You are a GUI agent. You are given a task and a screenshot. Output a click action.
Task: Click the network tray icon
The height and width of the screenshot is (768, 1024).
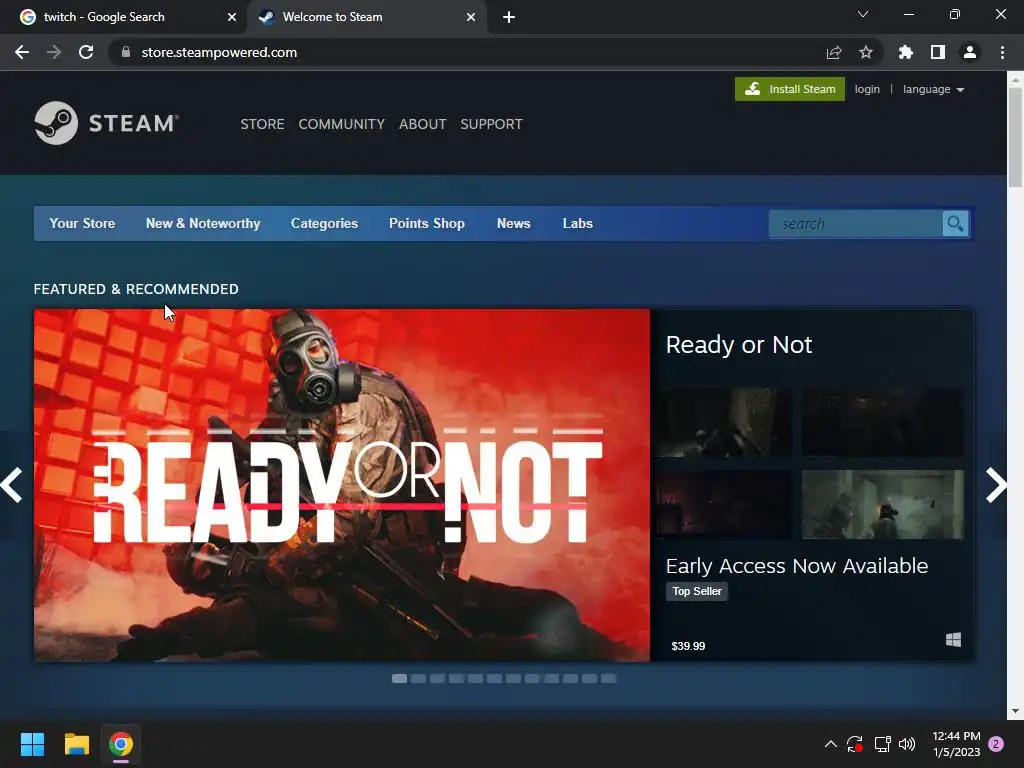(882, 744)
